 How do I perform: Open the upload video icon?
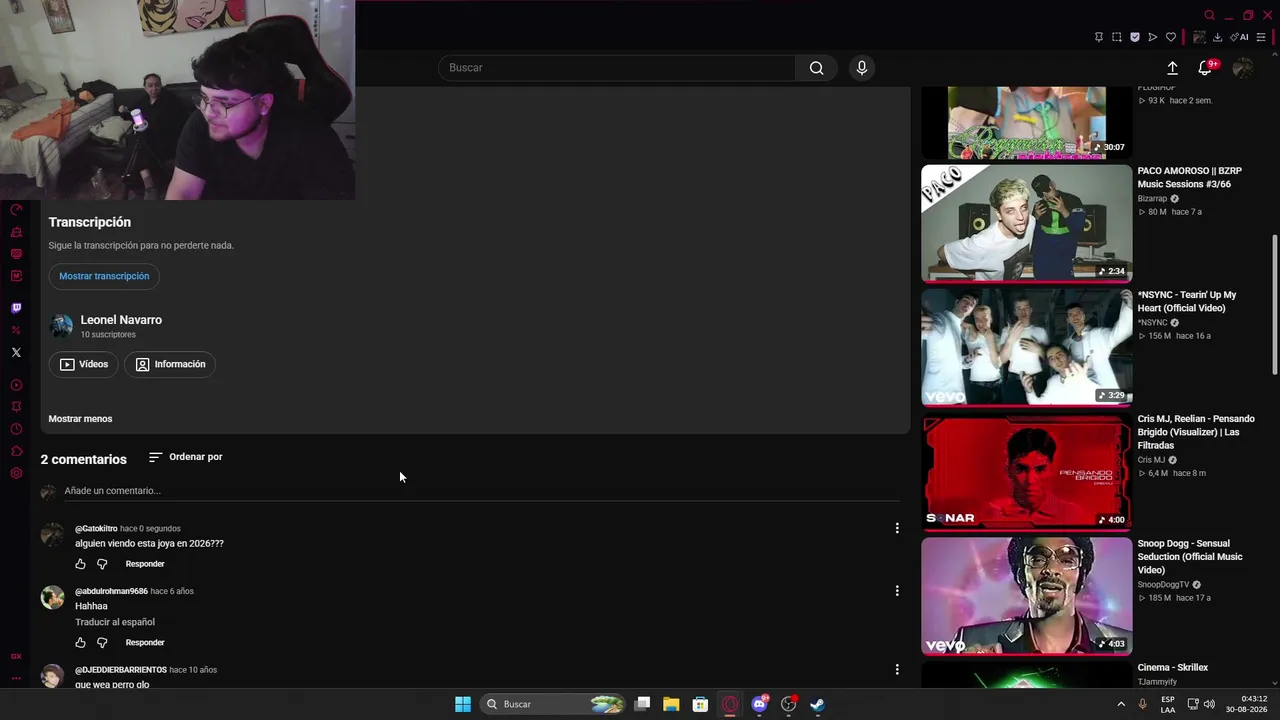point(1172,68)
